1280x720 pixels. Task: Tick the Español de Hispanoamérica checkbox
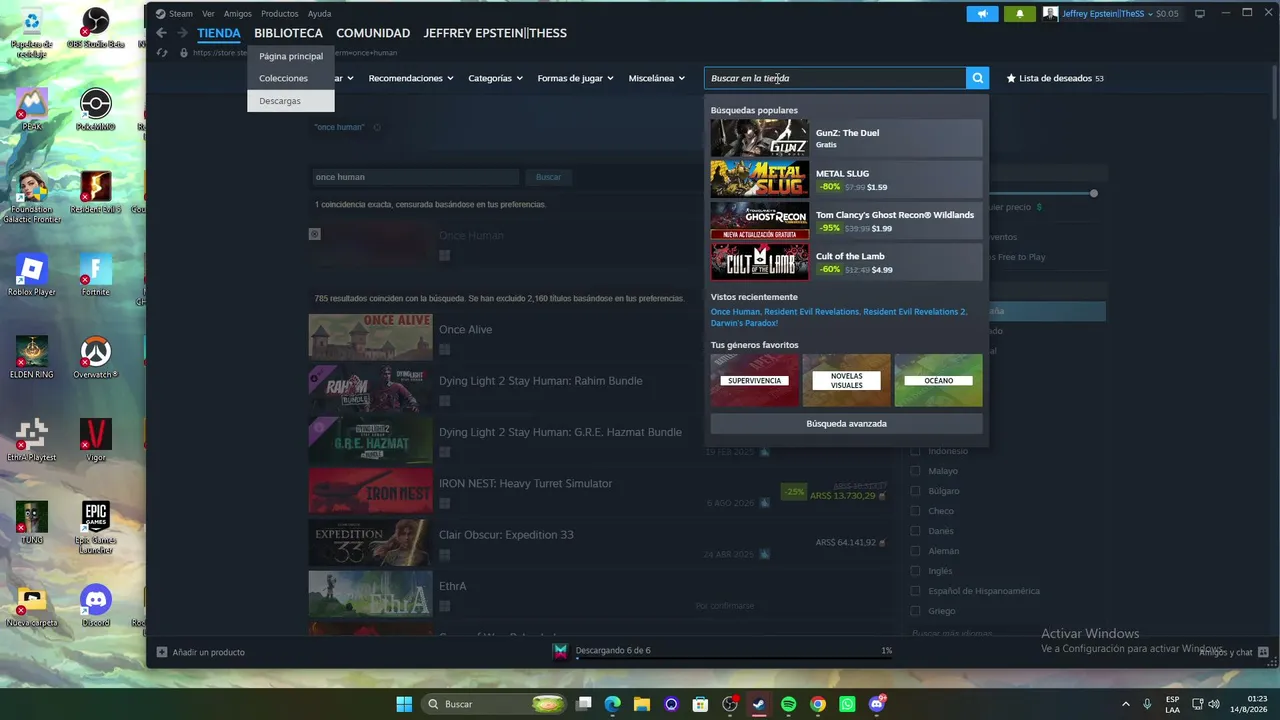[x=915, y=591]
